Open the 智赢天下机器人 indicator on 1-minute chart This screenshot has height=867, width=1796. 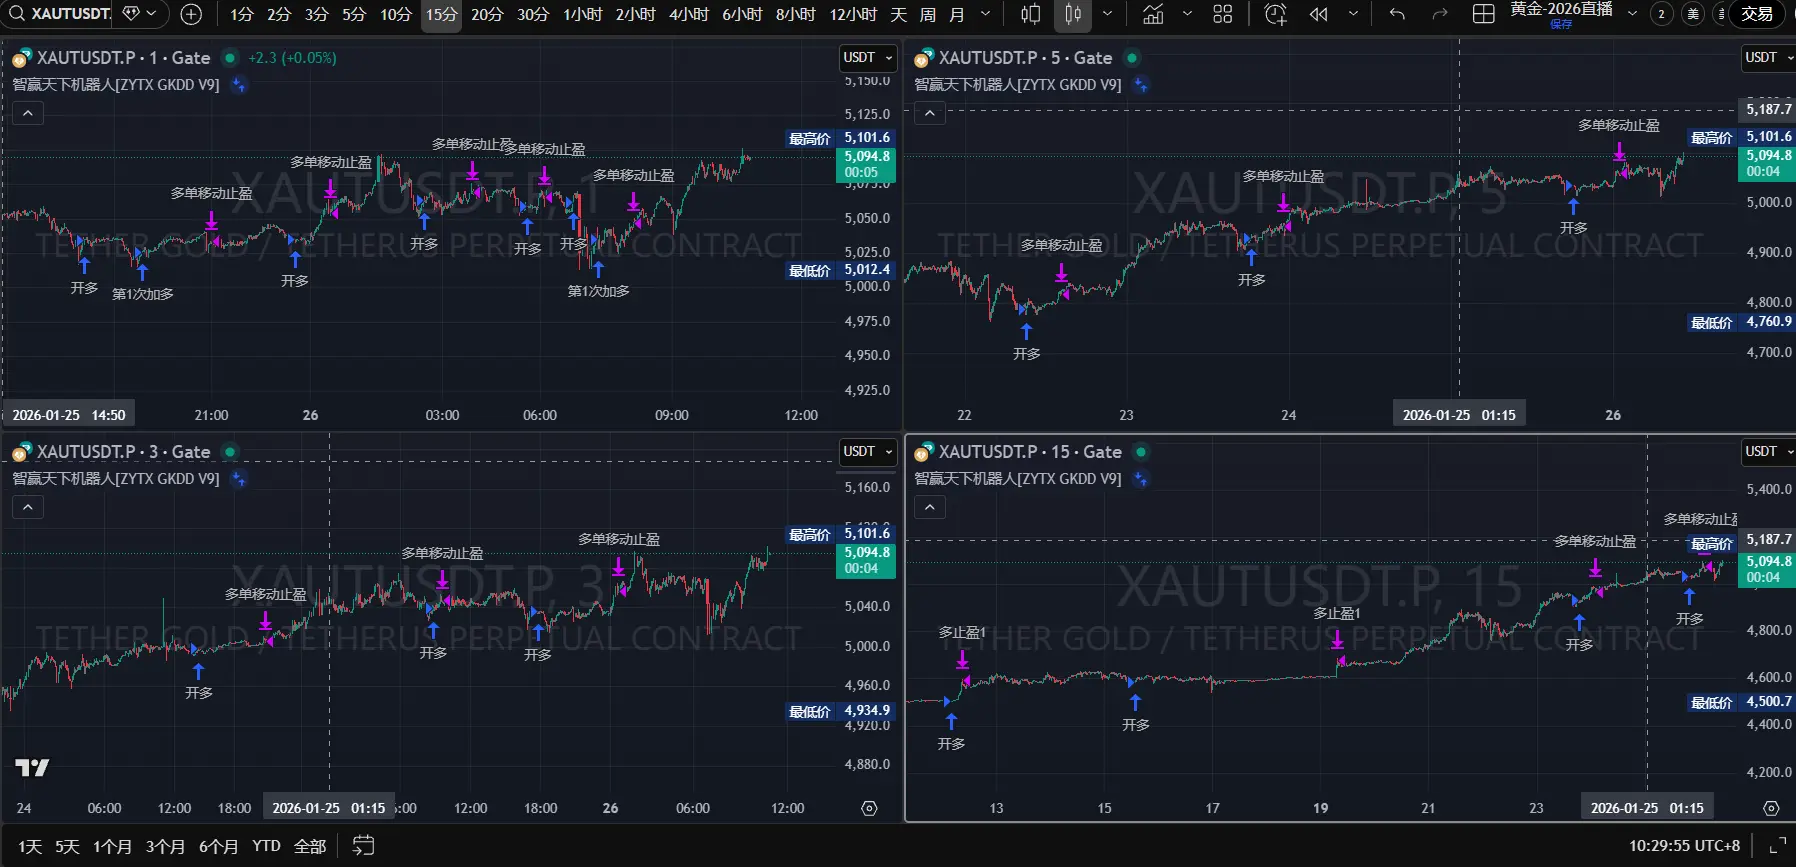116,85
